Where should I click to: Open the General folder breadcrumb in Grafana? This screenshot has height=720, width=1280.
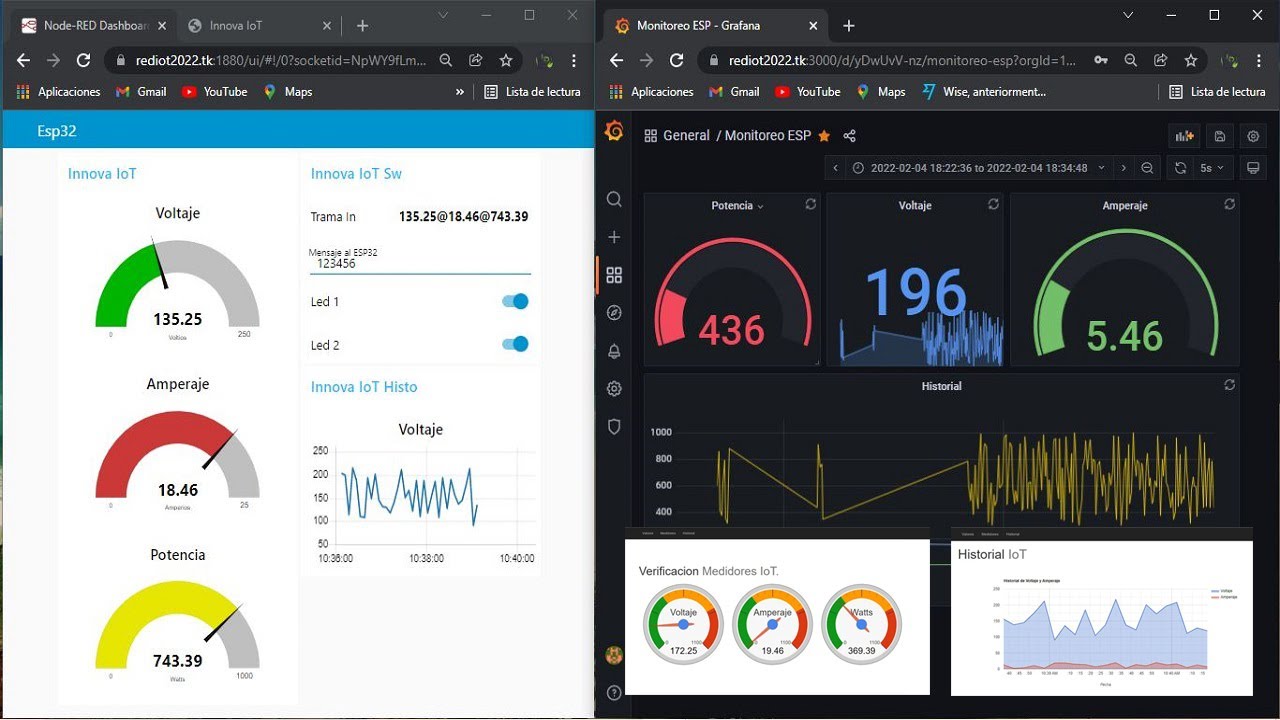tap(686, 136)
